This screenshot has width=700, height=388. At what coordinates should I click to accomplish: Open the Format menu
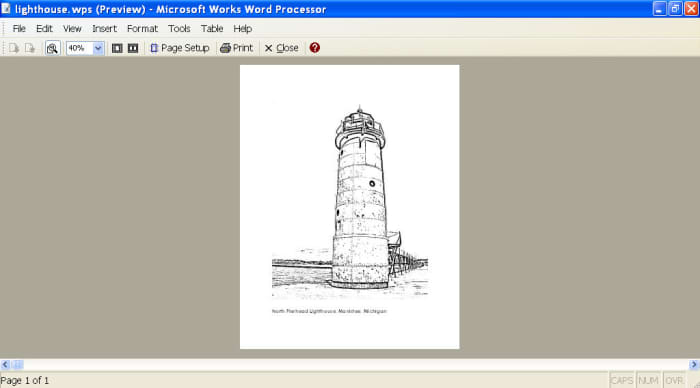[142, 29]
